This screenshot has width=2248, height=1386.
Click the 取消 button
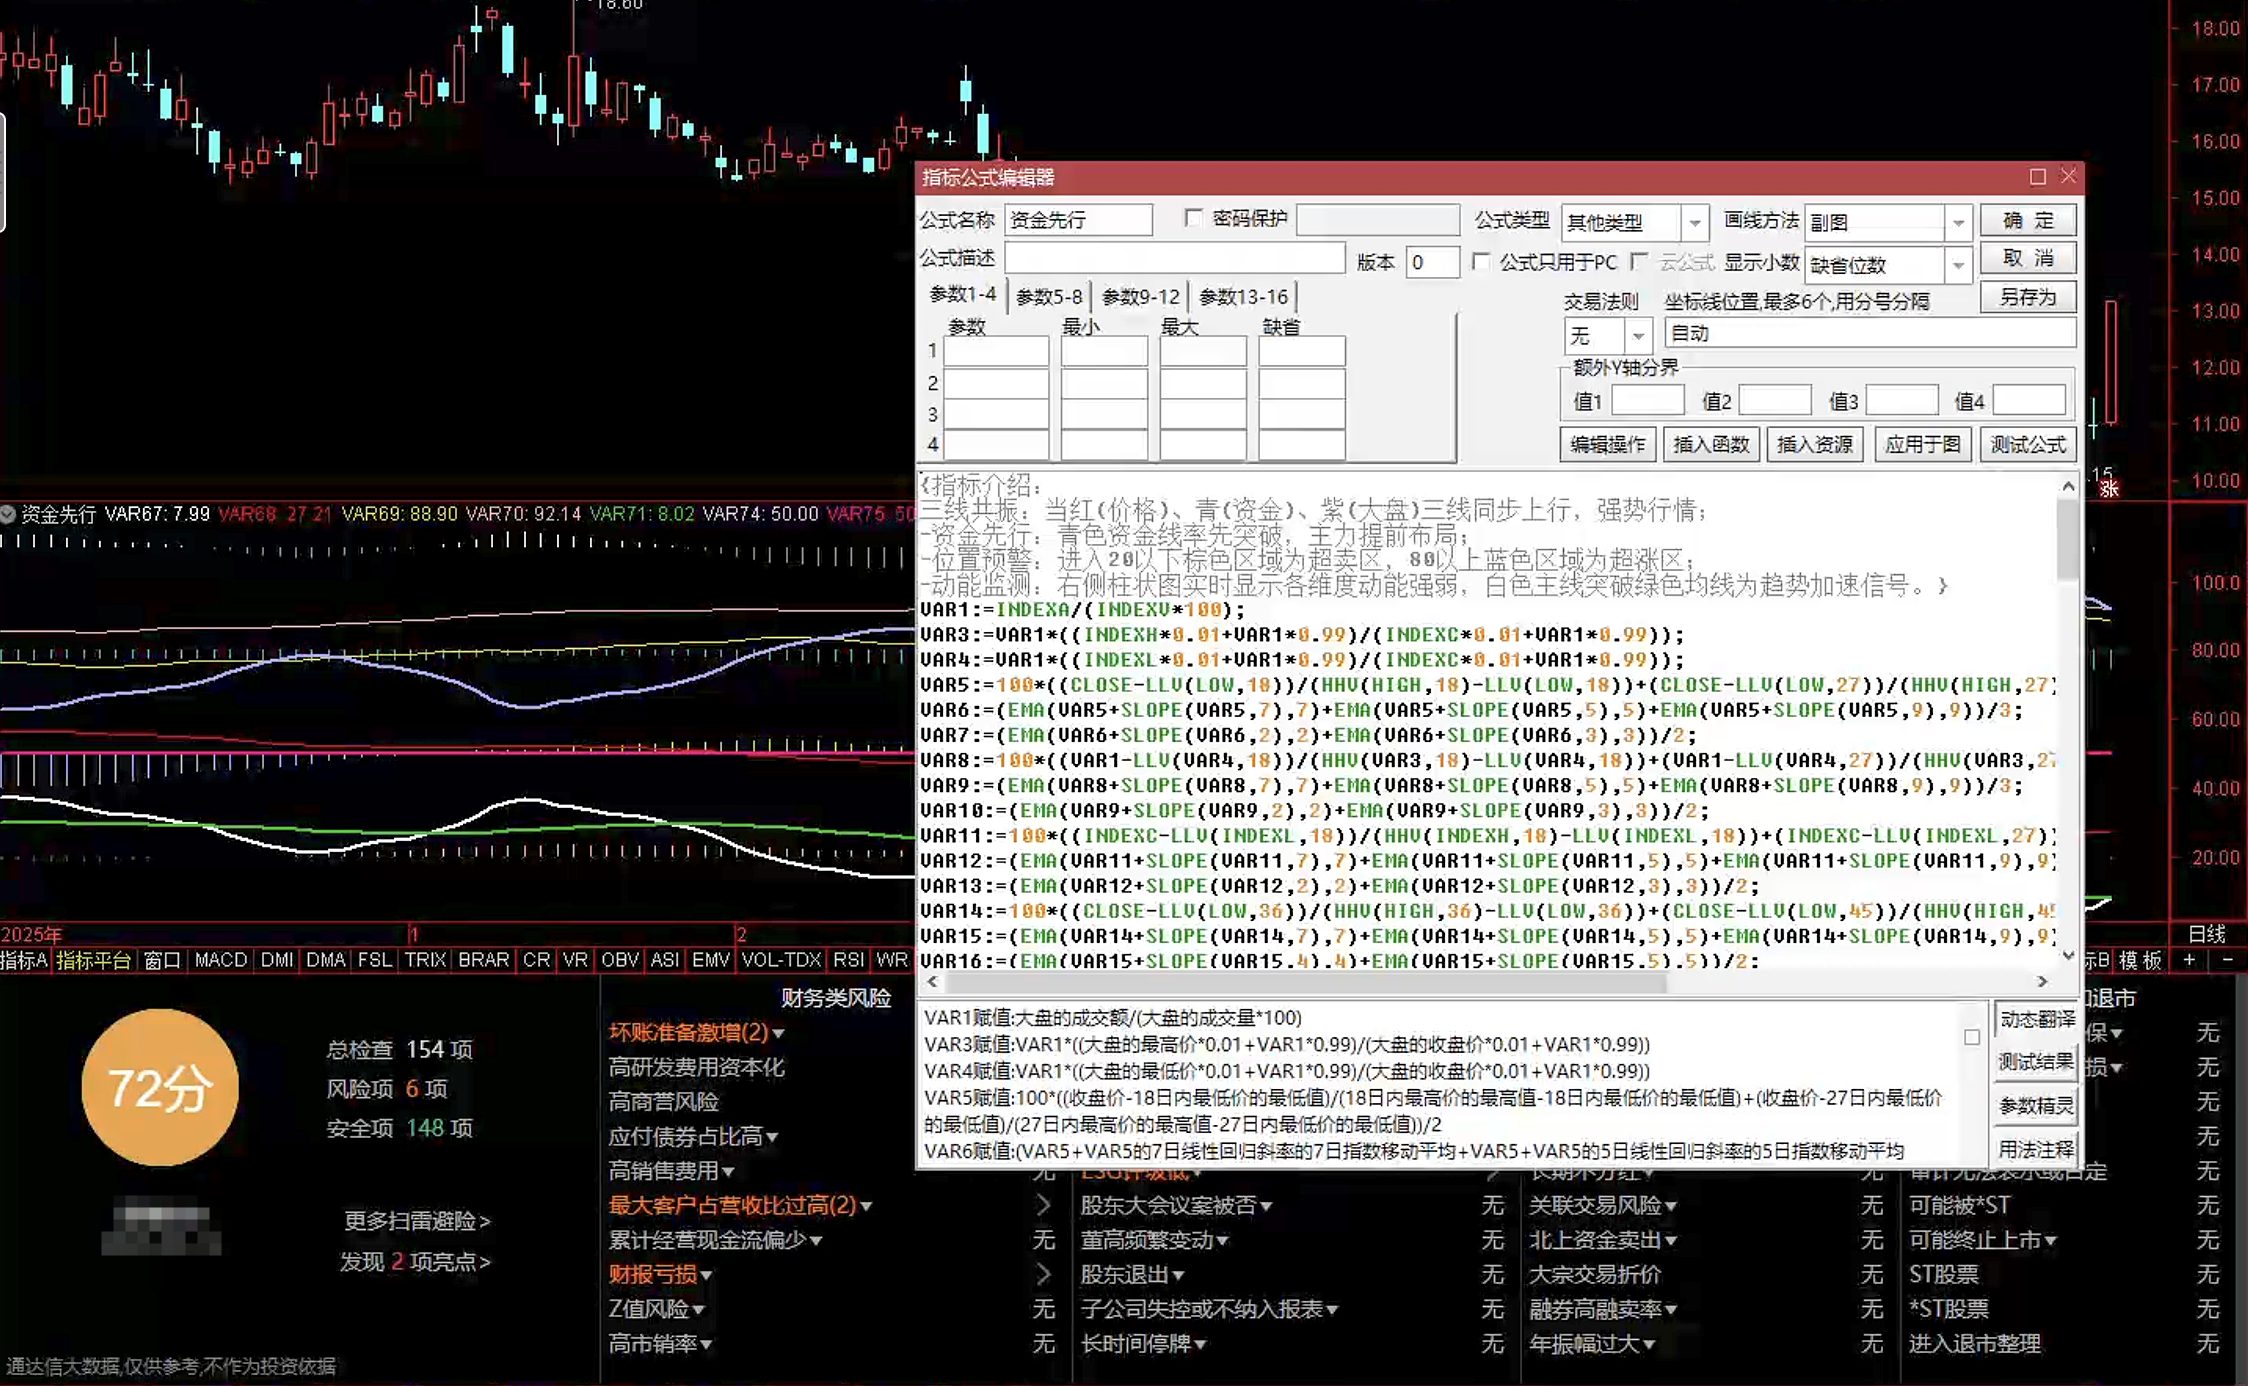click(x=2028, y=258)
